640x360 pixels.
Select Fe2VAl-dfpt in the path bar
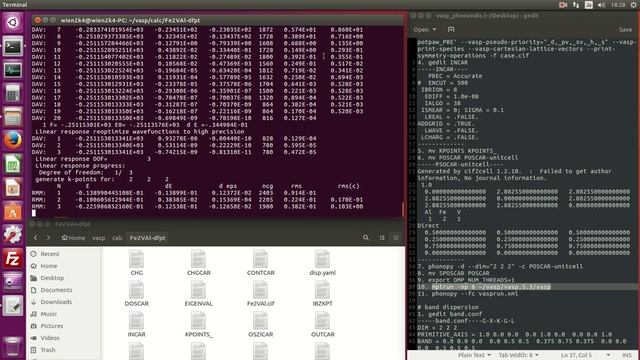tap(147, 238)
